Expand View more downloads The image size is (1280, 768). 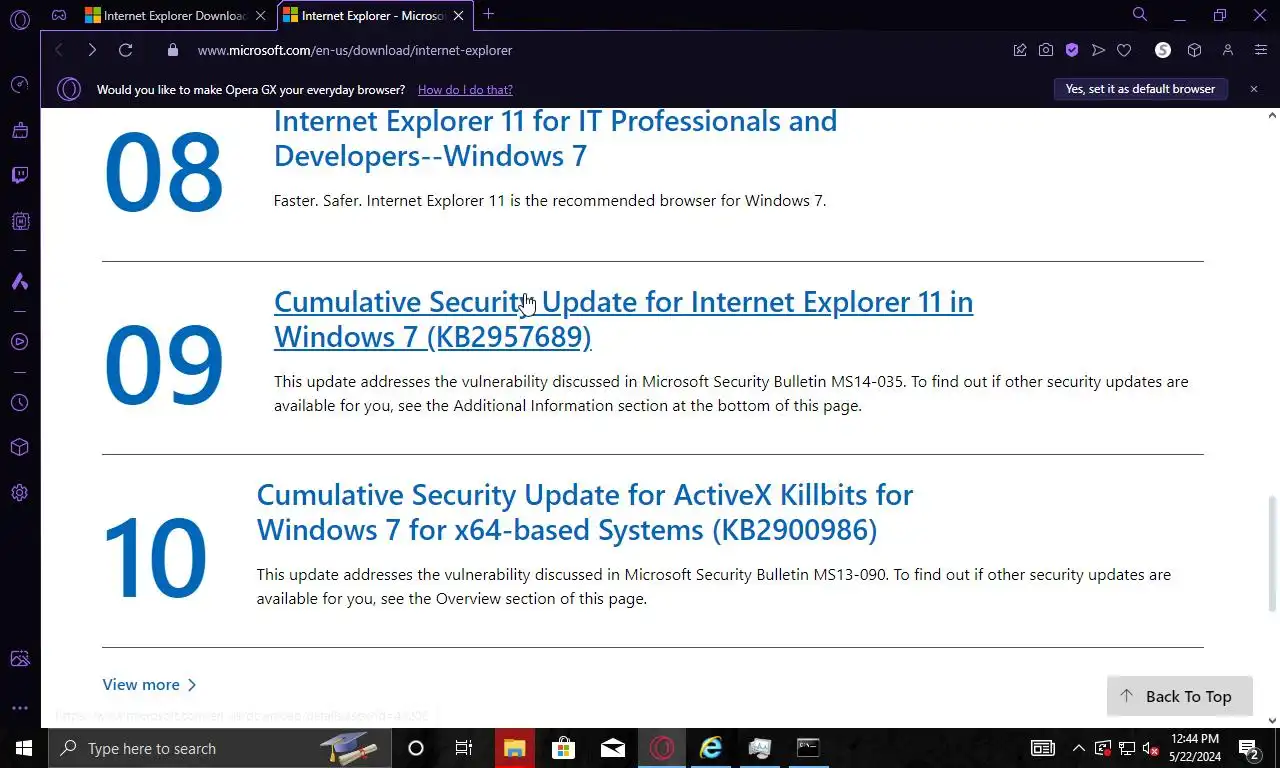[x=149, y=685]
